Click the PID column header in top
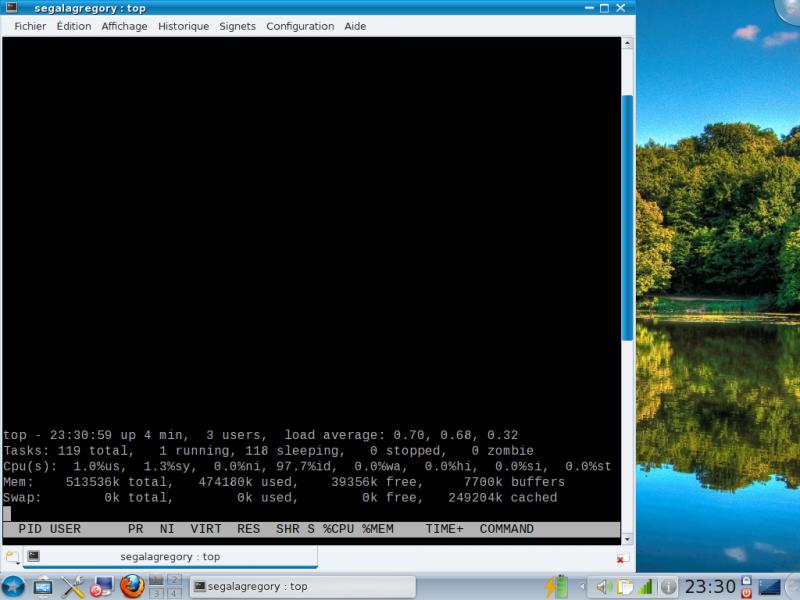 [30, 529]
